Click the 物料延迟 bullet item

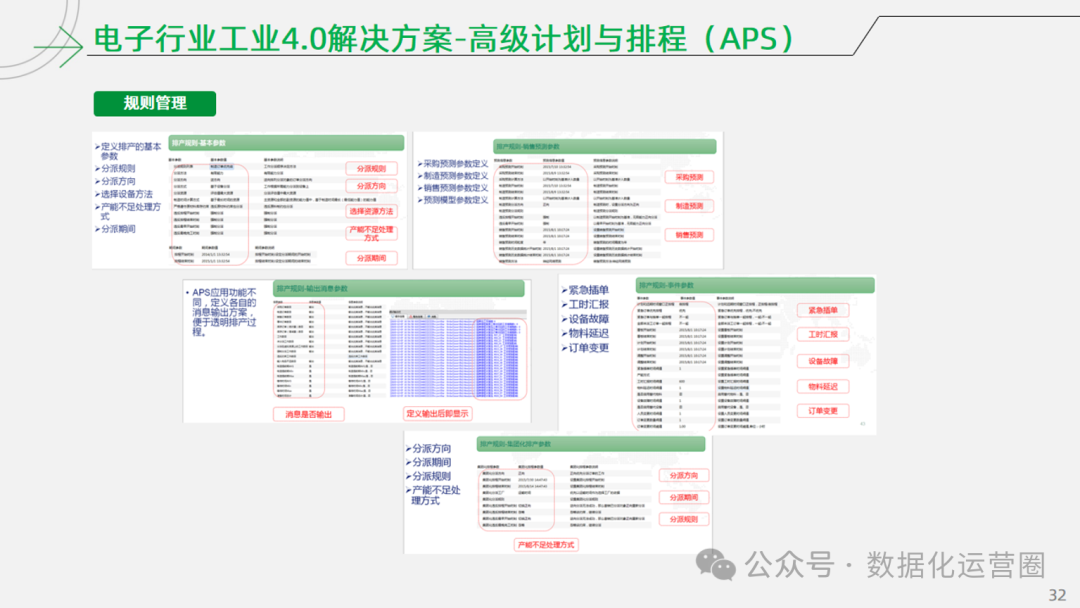[586, 333]
